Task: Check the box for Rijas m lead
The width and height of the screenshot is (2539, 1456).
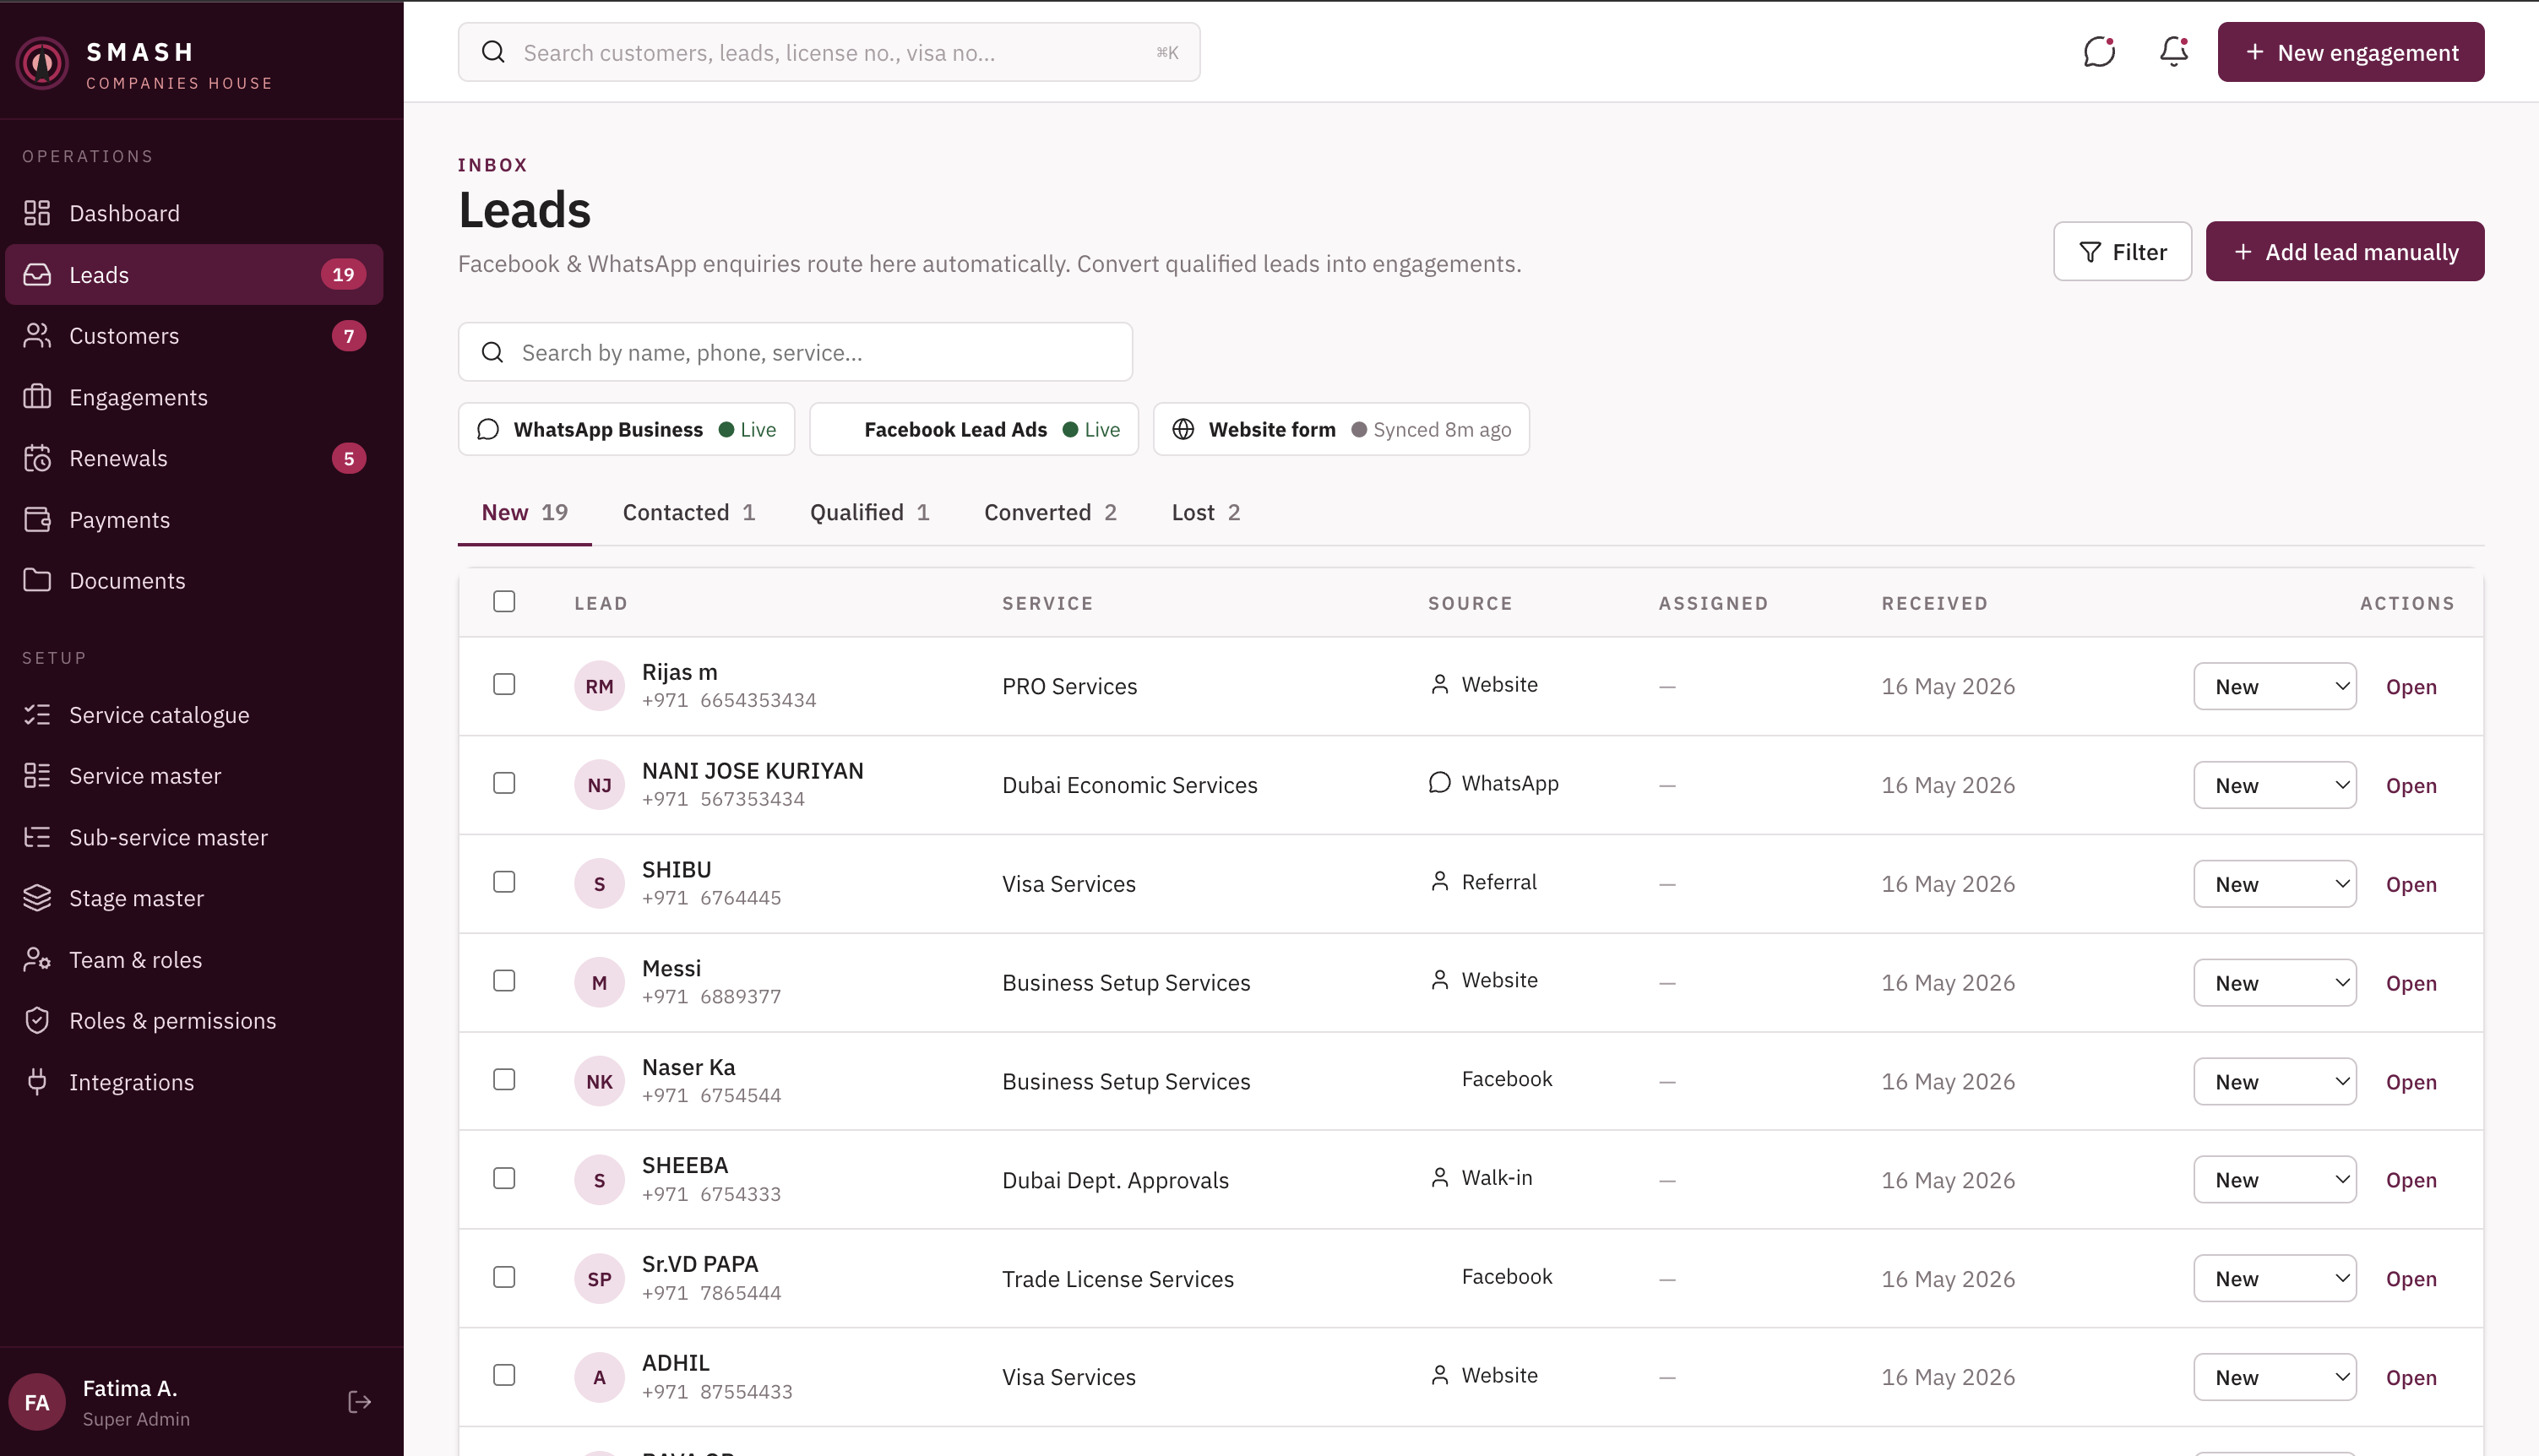Action: click(504, 684)
